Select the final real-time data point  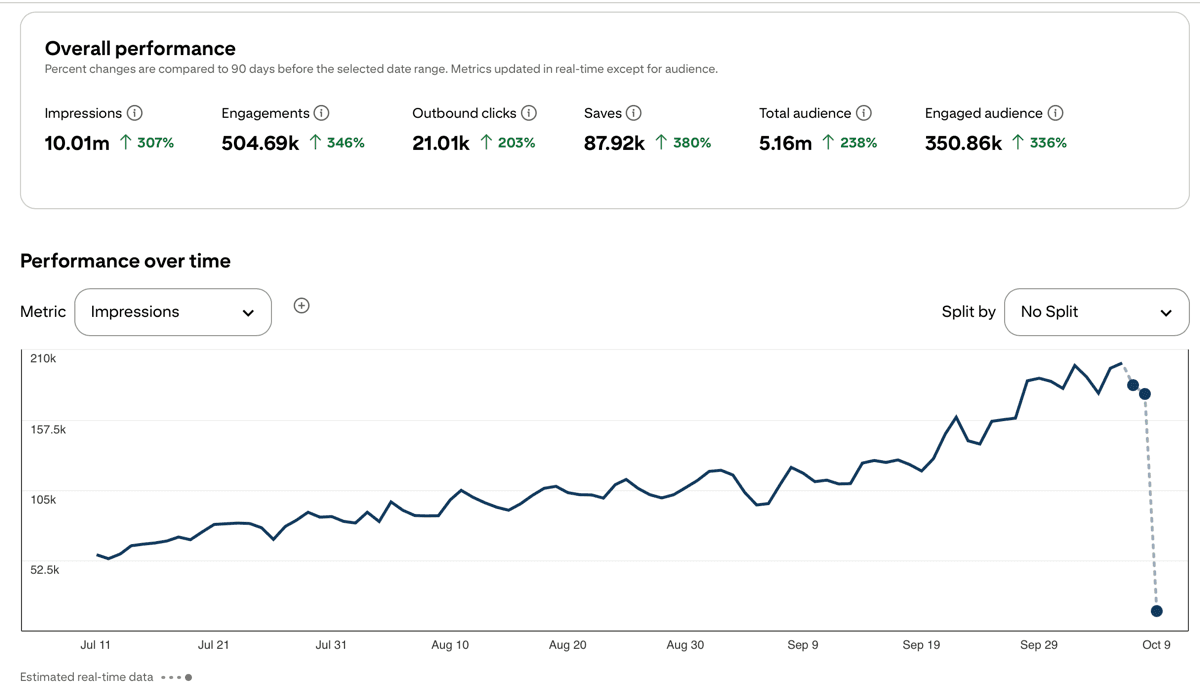point(1157,610)
